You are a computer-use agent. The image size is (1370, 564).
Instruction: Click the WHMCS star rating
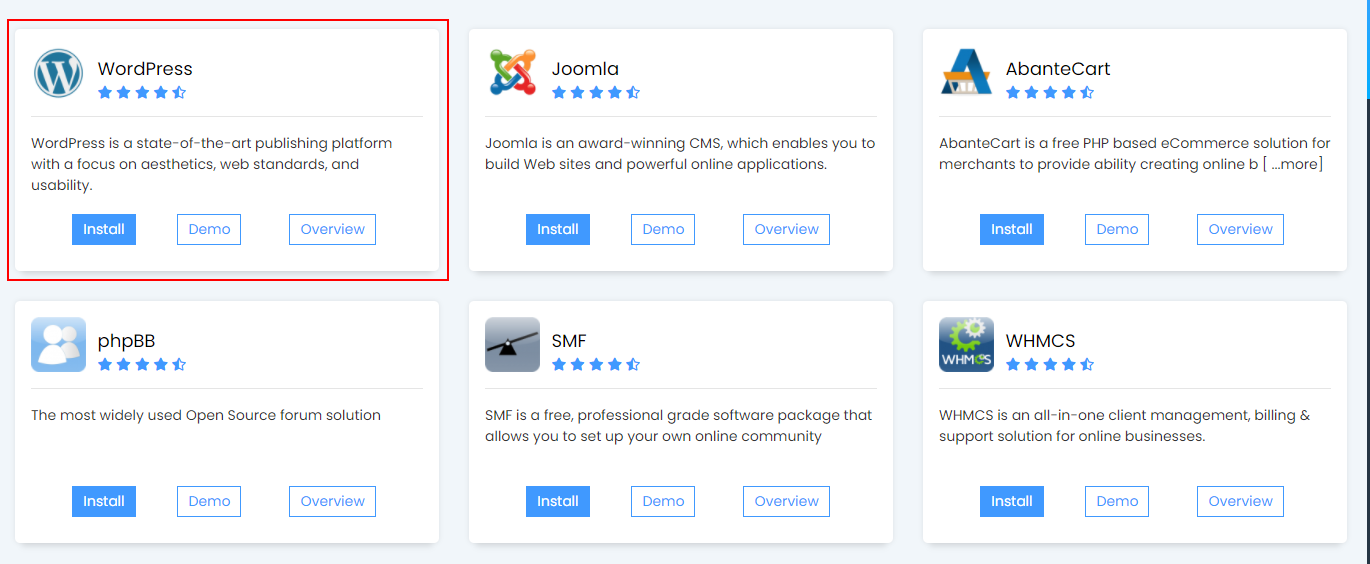(x=1050, y=365)
